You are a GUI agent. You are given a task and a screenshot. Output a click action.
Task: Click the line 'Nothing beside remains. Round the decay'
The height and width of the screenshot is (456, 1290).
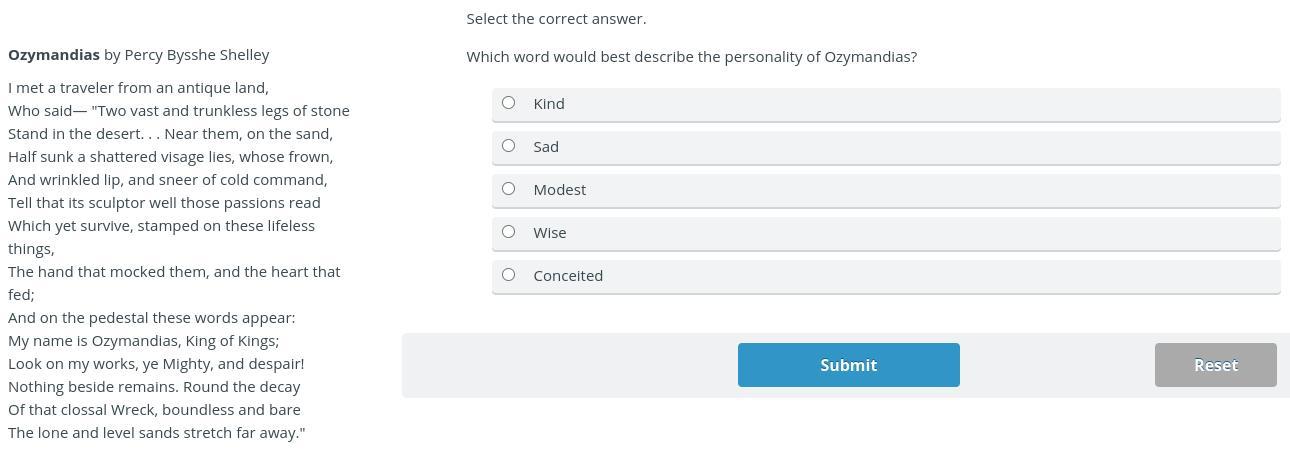pyautogui.click(x=154, y=387)
